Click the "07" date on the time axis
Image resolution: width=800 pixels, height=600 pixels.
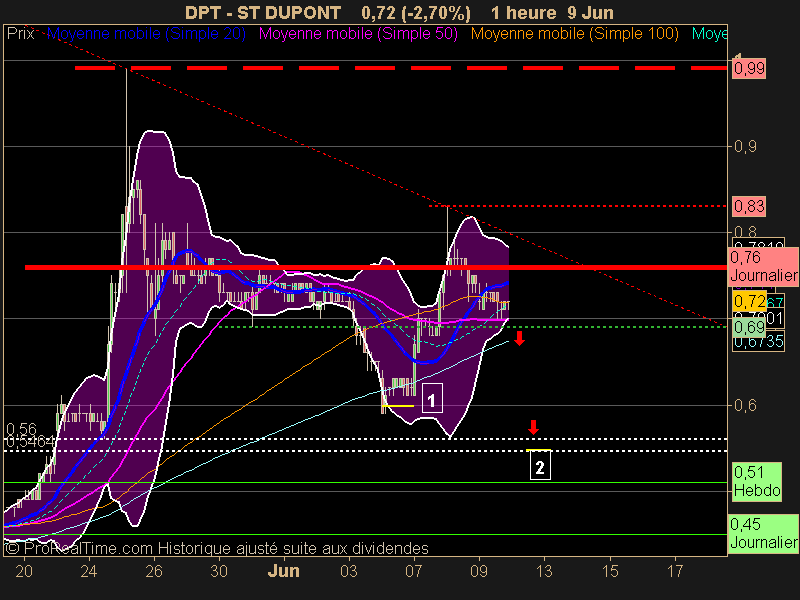click(x=414, y=571)
